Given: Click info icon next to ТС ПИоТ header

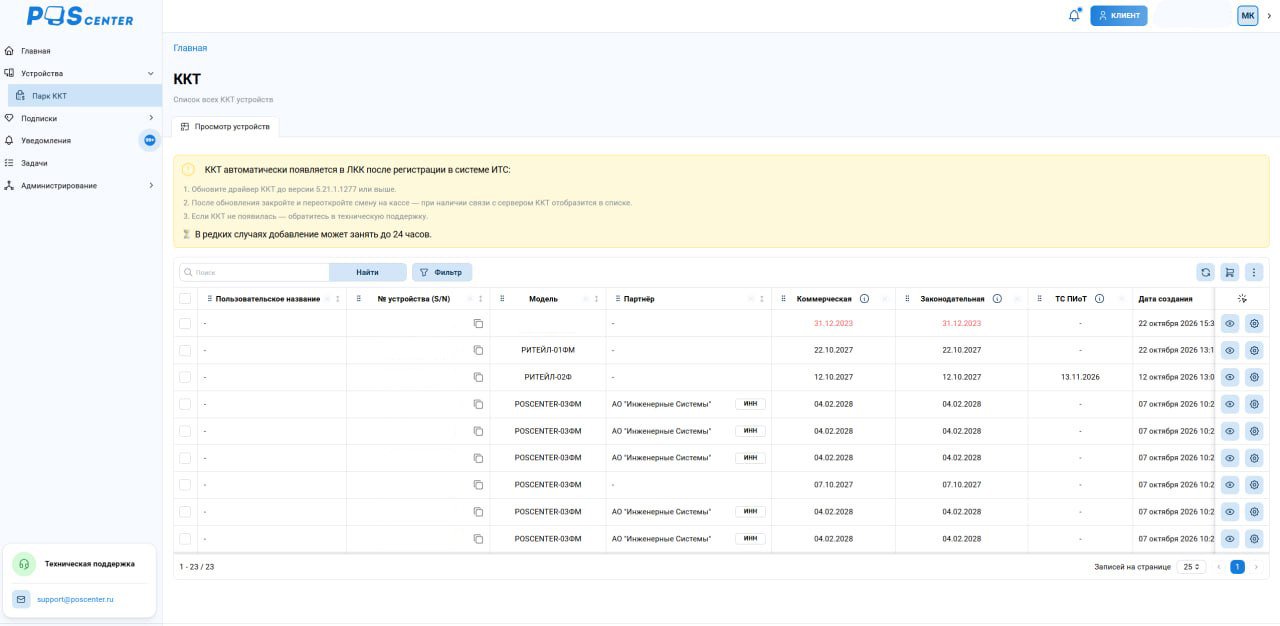Looking at the screenshot, I should (x=1099, y=299).
